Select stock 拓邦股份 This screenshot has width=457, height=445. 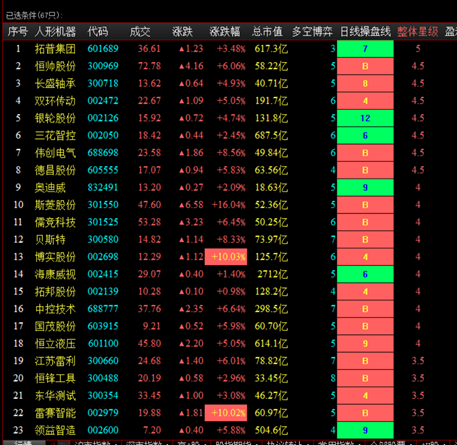tap(55, 292)
